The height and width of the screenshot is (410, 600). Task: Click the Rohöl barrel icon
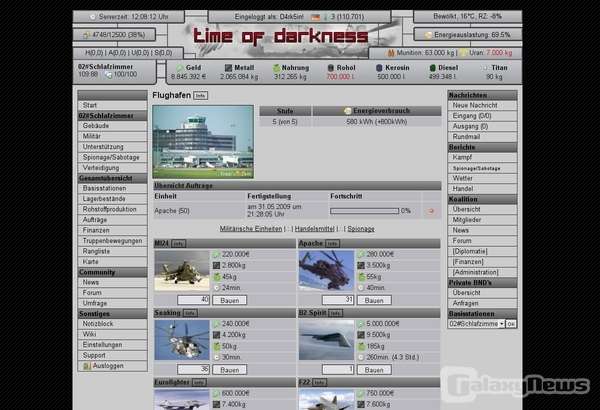(331, 68)
